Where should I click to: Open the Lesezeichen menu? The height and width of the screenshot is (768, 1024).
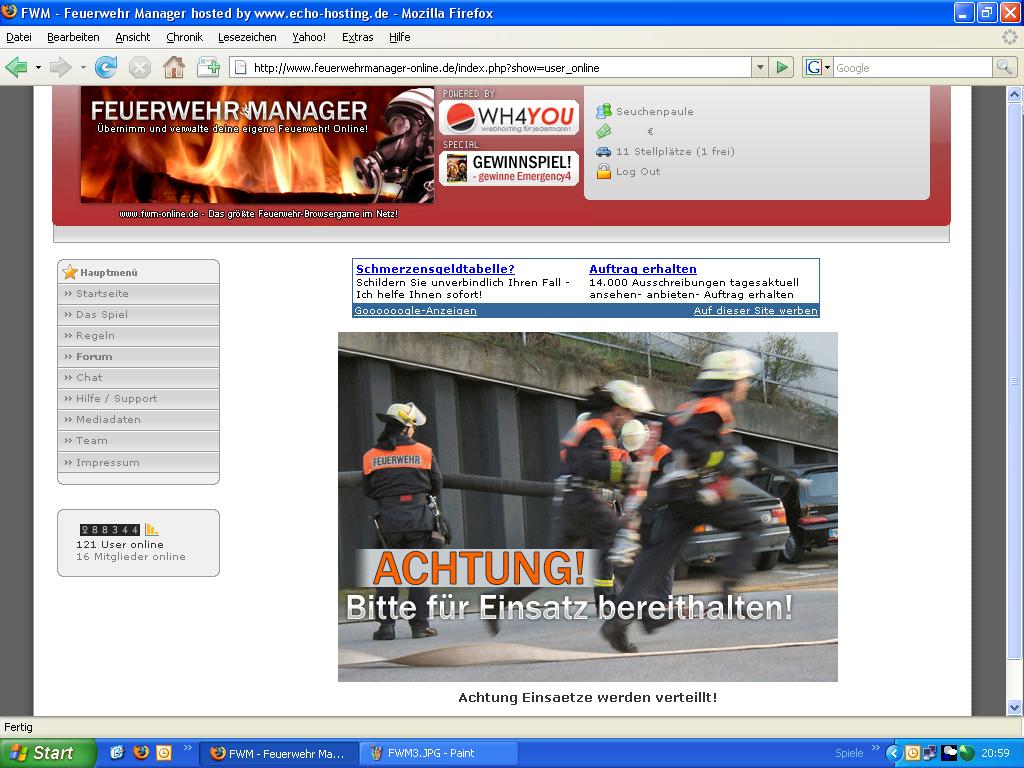click(247, 37)
